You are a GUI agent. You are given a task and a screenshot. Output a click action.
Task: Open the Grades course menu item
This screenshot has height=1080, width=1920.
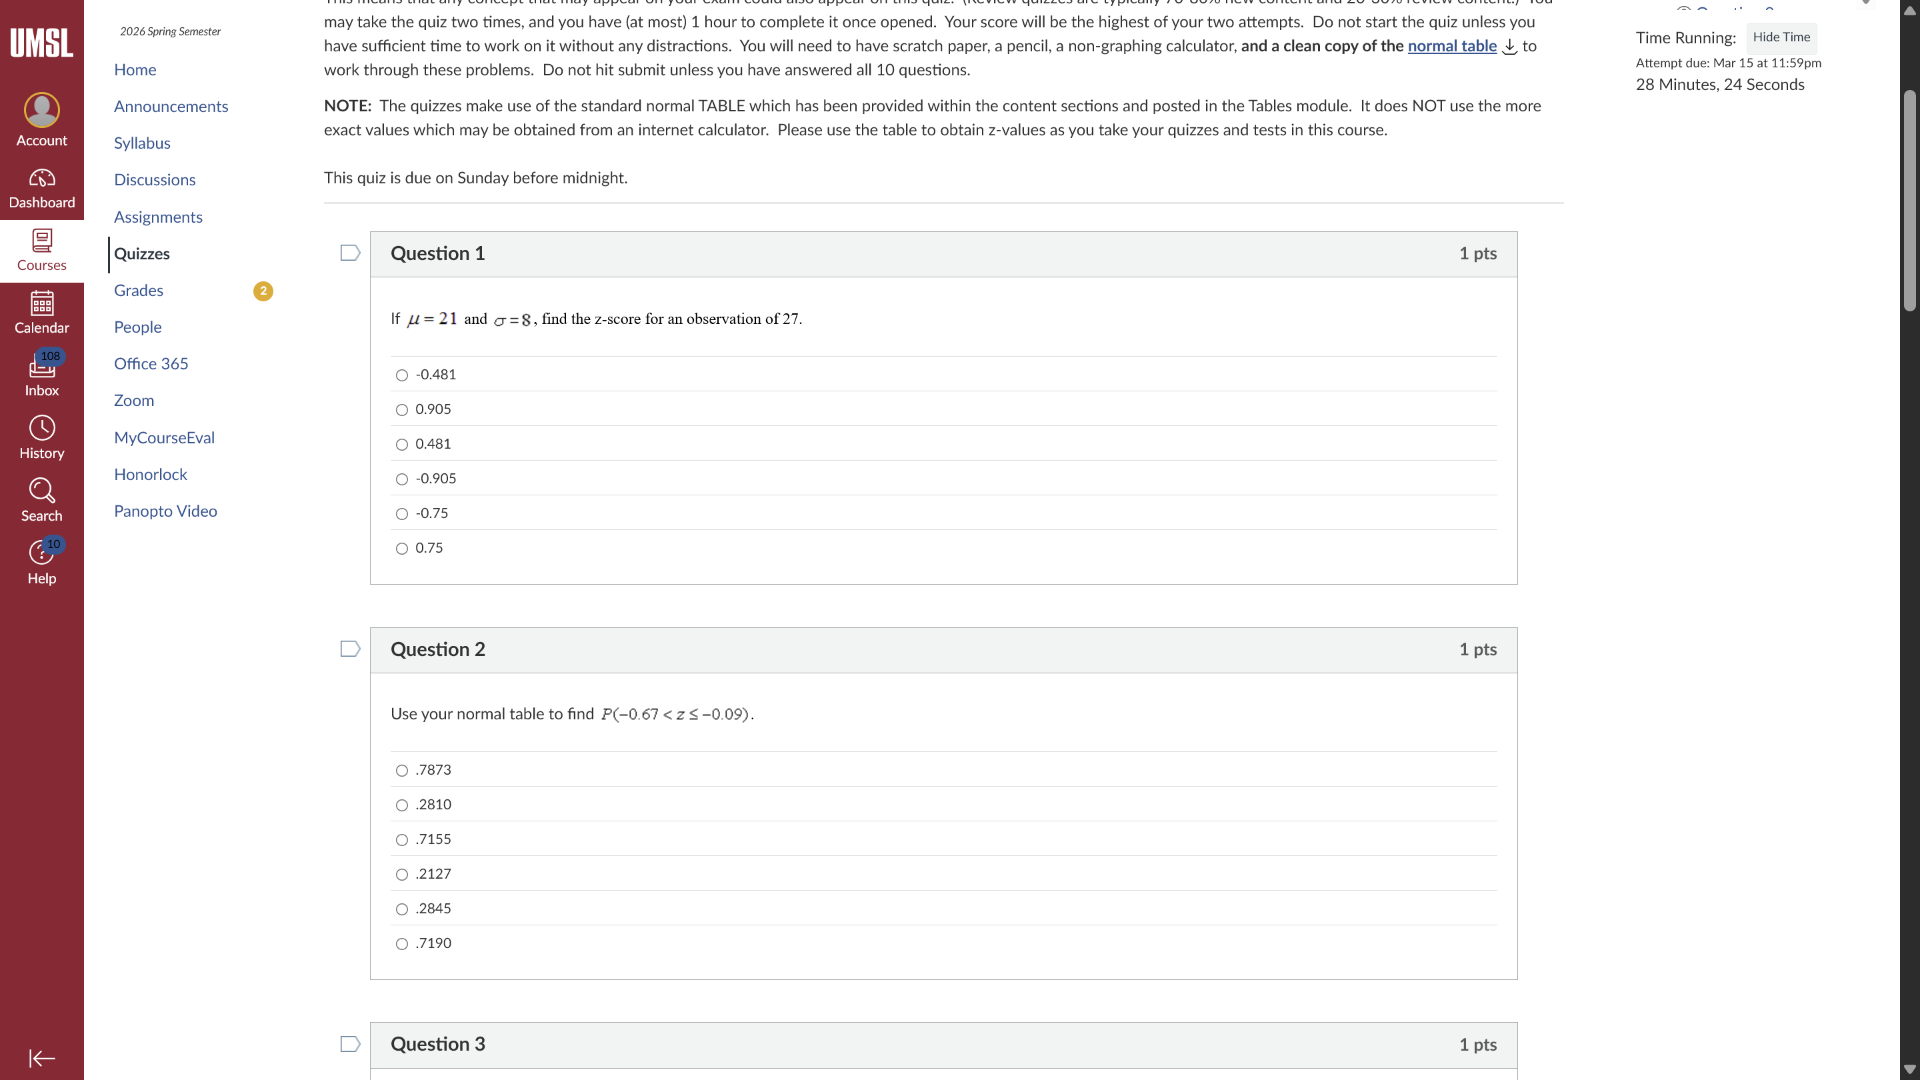coord(138,290)
